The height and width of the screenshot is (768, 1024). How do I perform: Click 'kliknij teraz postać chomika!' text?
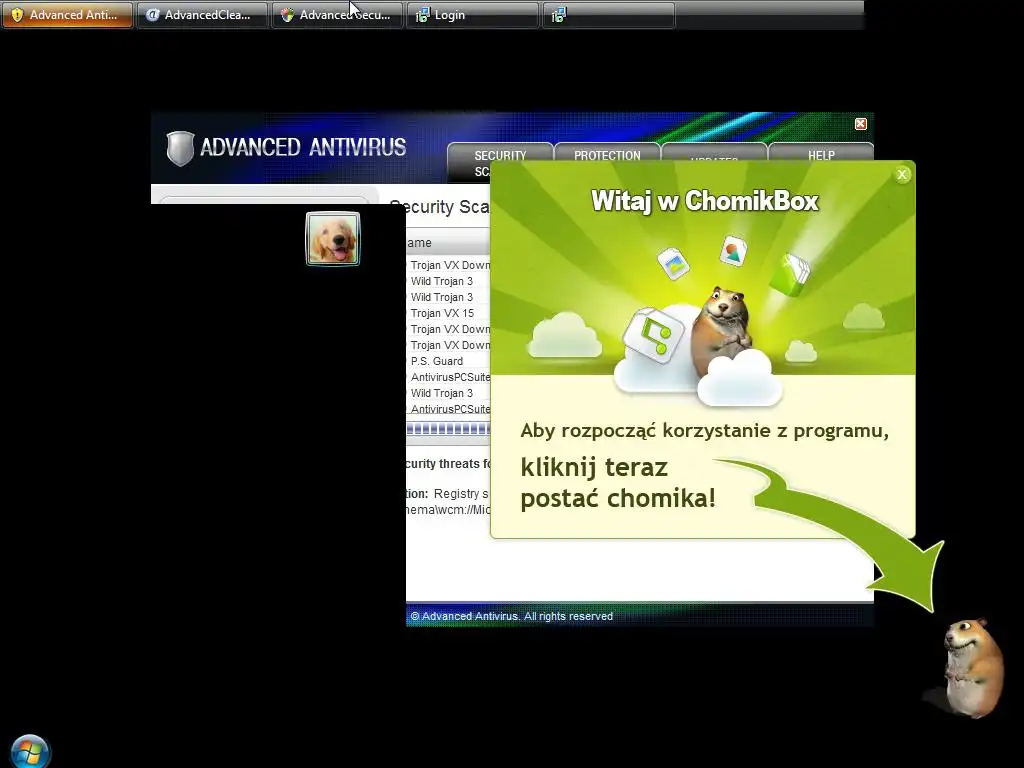point(618,483)
